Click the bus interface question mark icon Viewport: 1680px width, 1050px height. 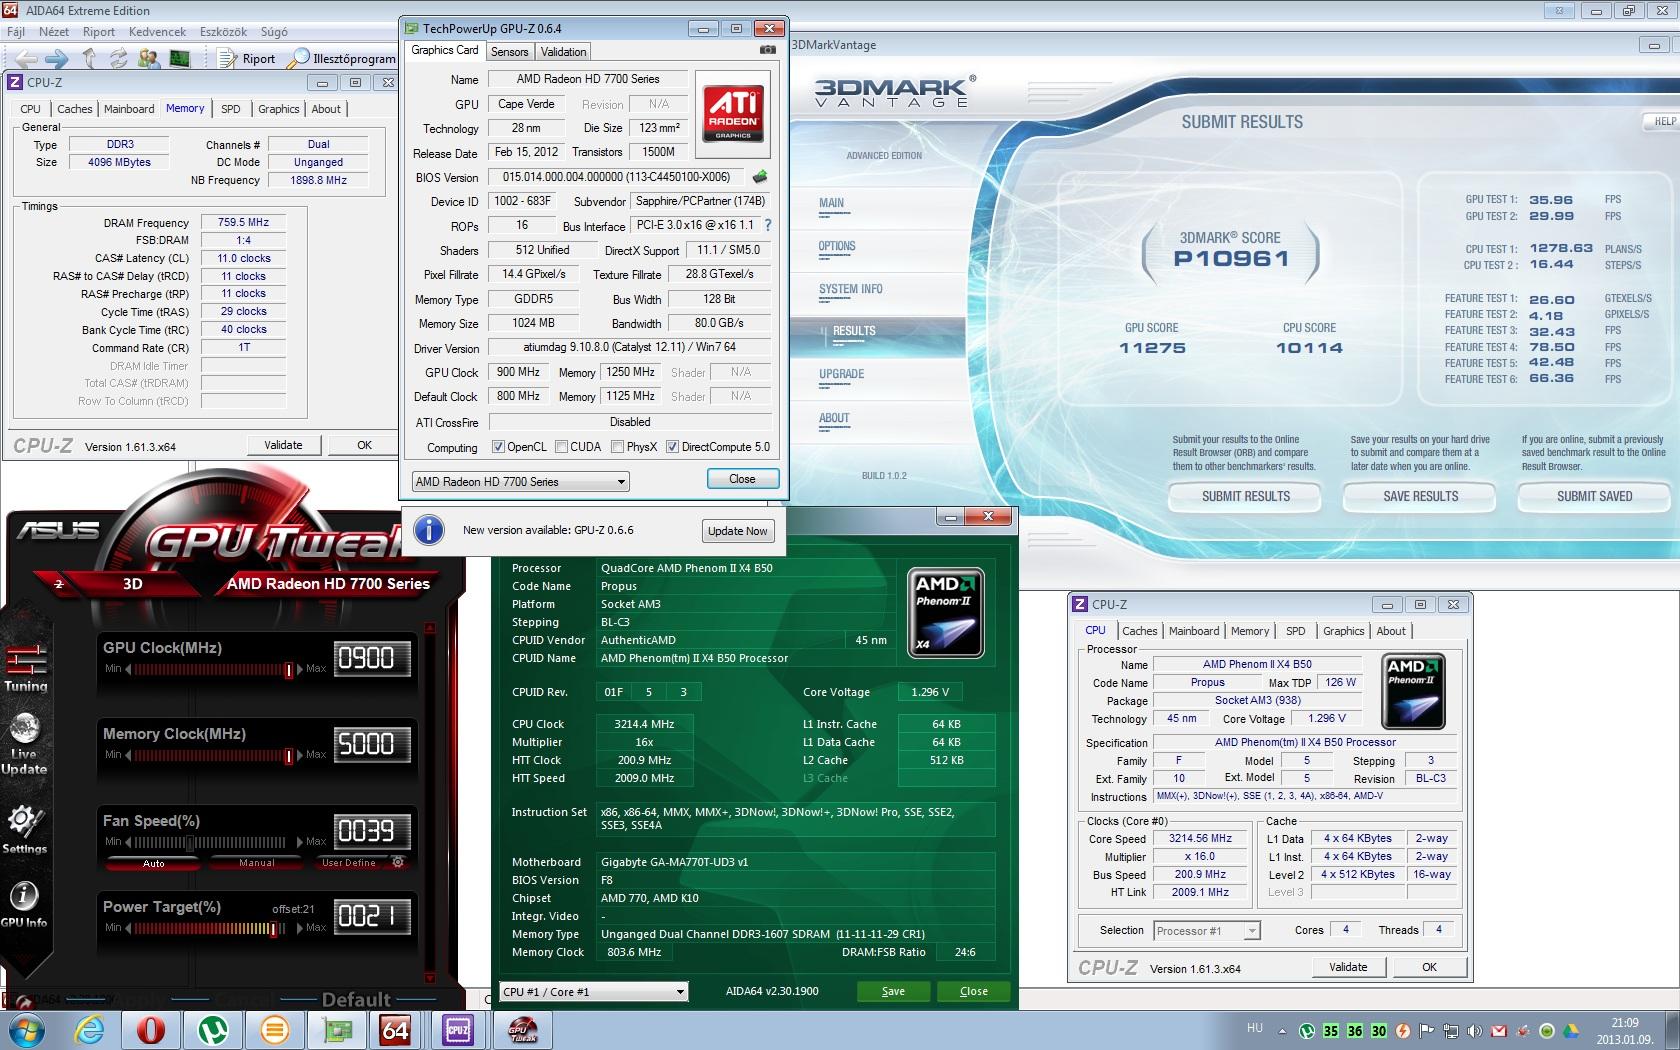coord(768,225)
